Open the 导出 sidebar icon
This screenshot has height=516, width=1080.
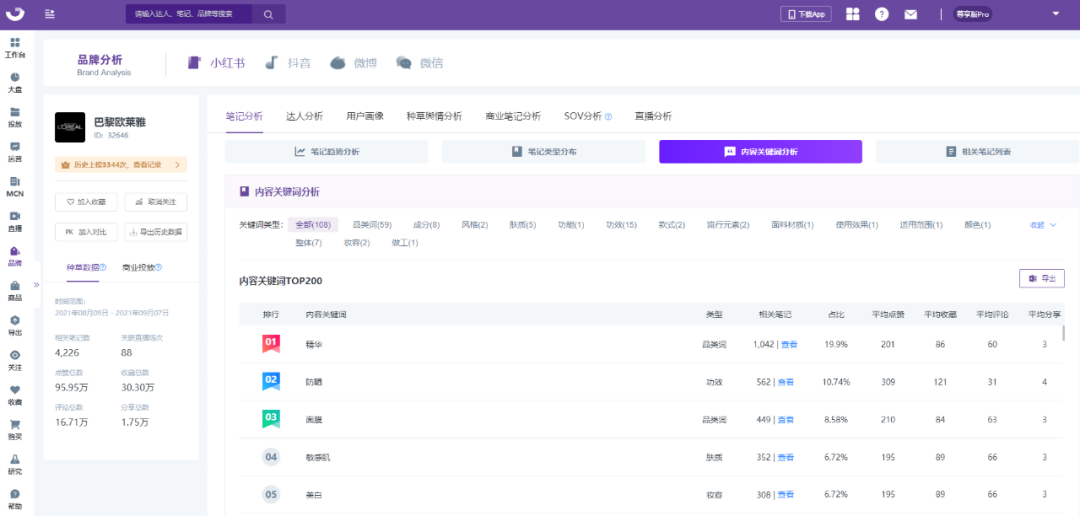tap(15, 325)
